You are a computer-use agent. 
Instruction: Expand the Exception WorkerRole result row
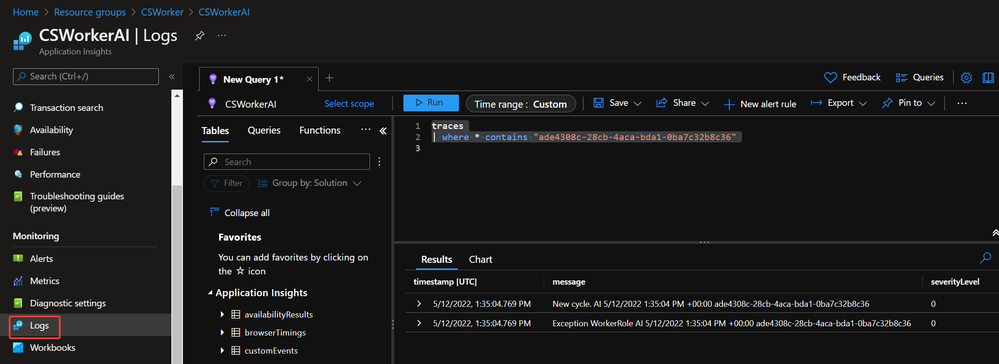tap(419, 323)
